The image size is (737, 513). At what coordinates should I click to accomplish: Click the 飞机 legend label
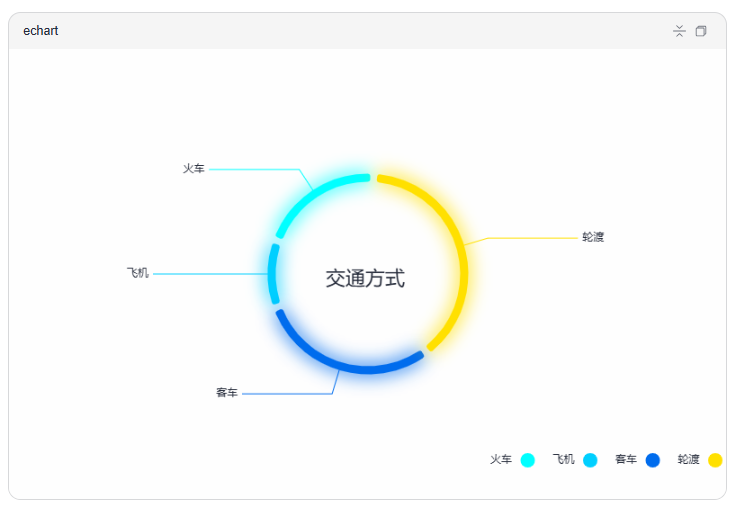click(564, 459)
